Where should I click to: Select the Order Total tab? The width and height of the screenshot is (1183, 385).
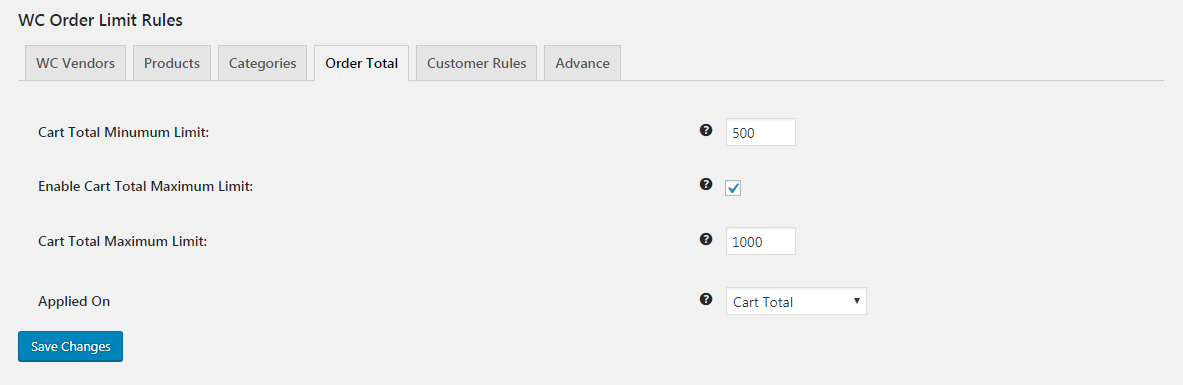[361, 63]
